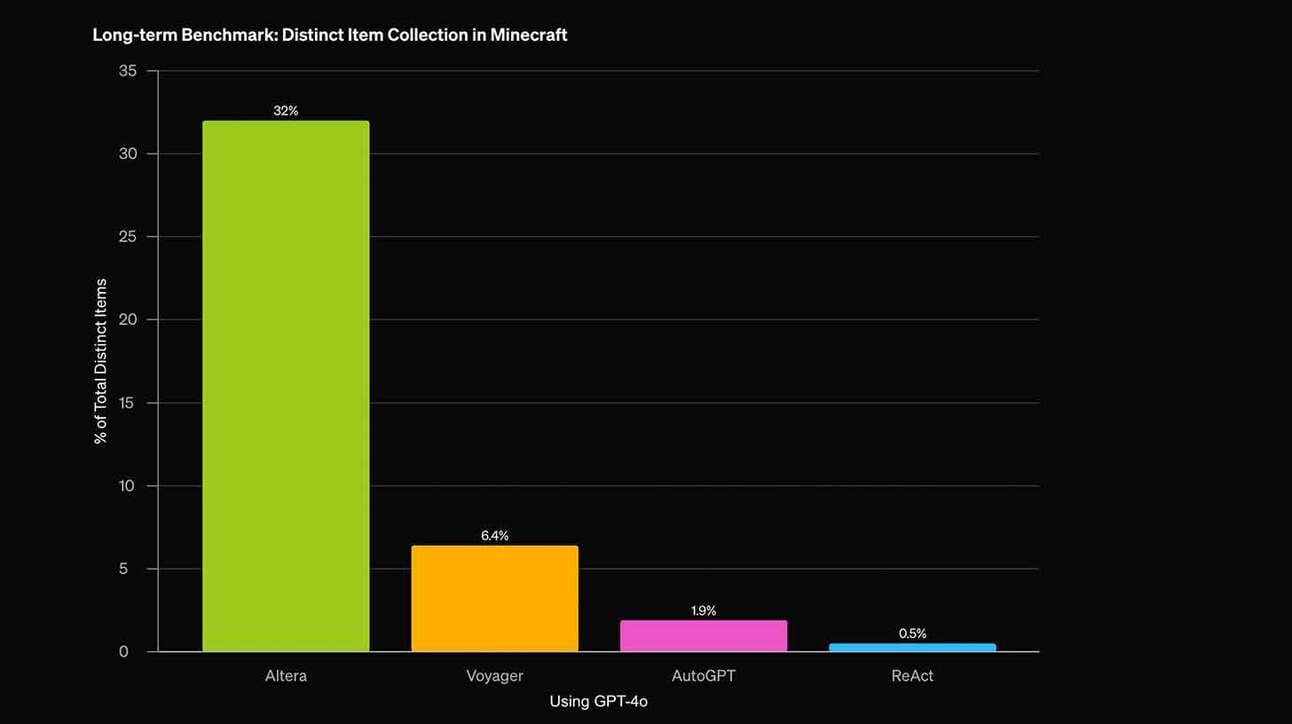Image resolution: width=1292 pixels, height=724 pixels.
Task: Click the orange Voyager bar
Action: (495, 599)
